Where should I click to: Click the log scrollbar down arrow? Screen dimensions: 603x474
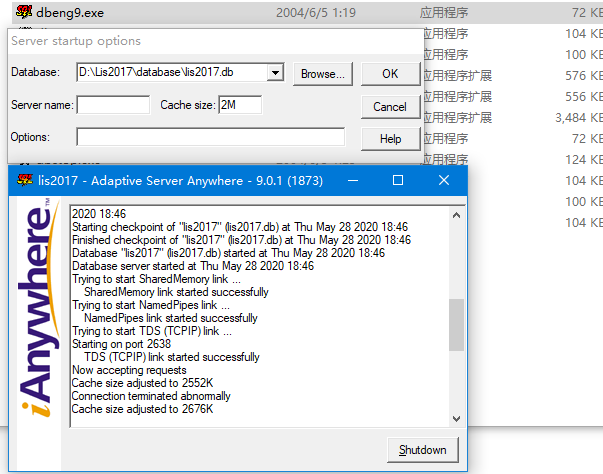tap(456, 419)
